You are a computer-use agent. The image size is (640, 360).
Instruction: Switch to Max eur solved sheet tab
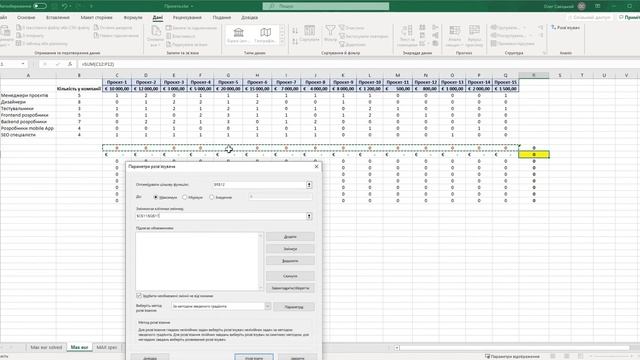46,347
